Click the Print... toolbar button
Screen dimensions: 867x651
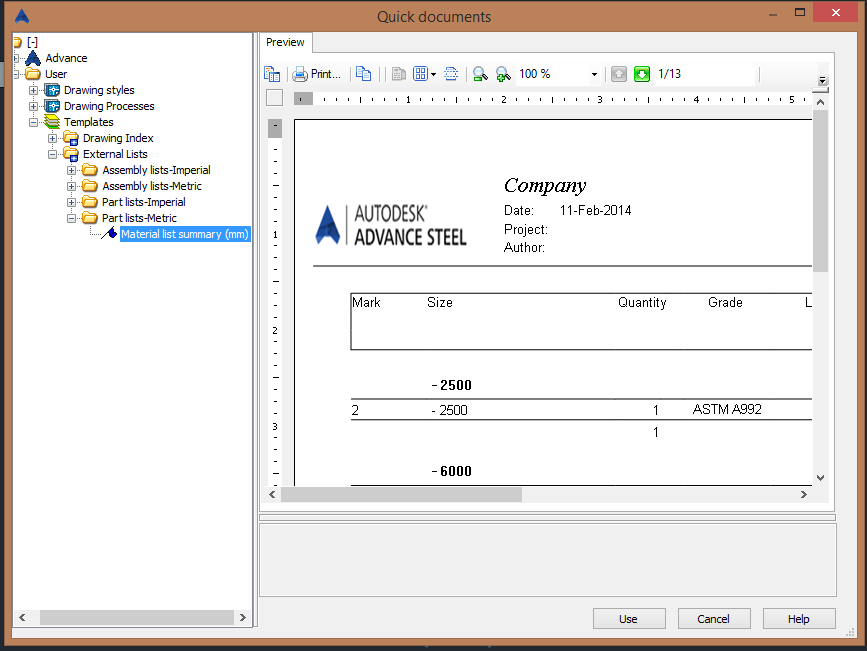pyautogui.click(x=317, y=74)
